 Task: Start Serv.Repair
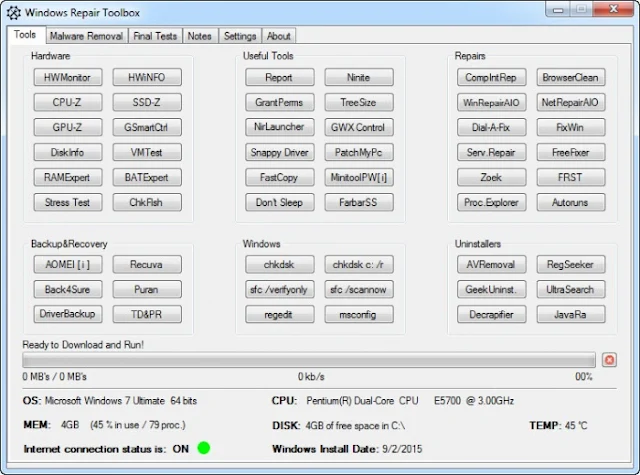491,152
